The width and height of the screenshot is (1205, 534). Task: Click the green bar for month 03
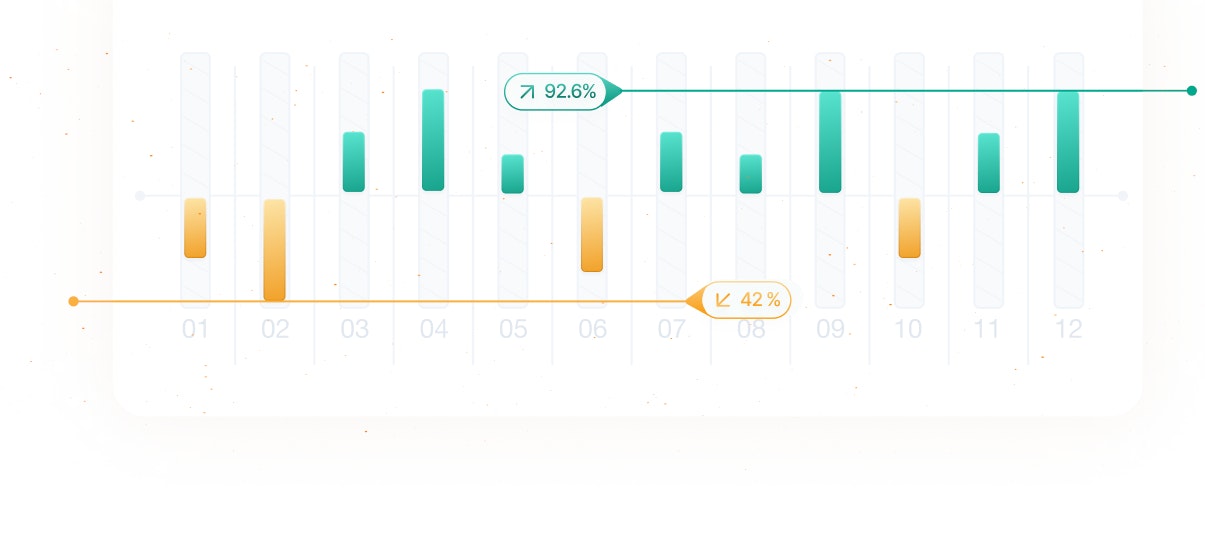click(x=354, y=162)
